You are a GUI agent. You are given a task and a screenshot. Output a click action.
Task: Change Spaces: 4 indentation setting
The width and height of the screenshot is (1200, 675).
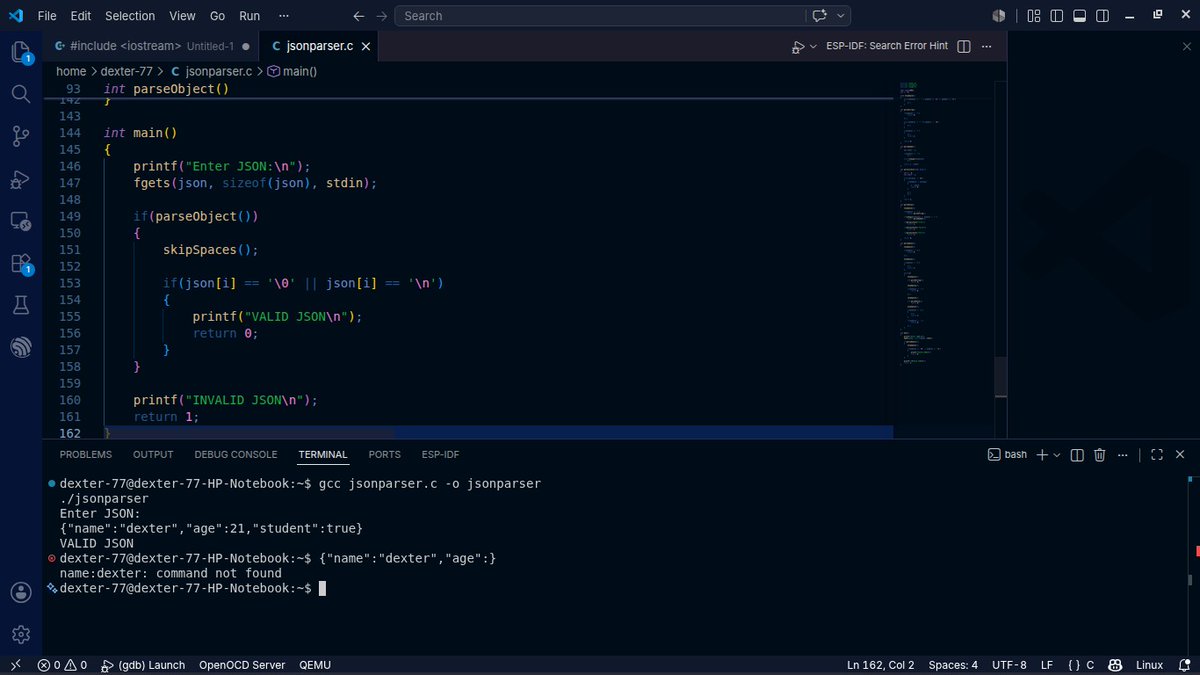point(953,665)
